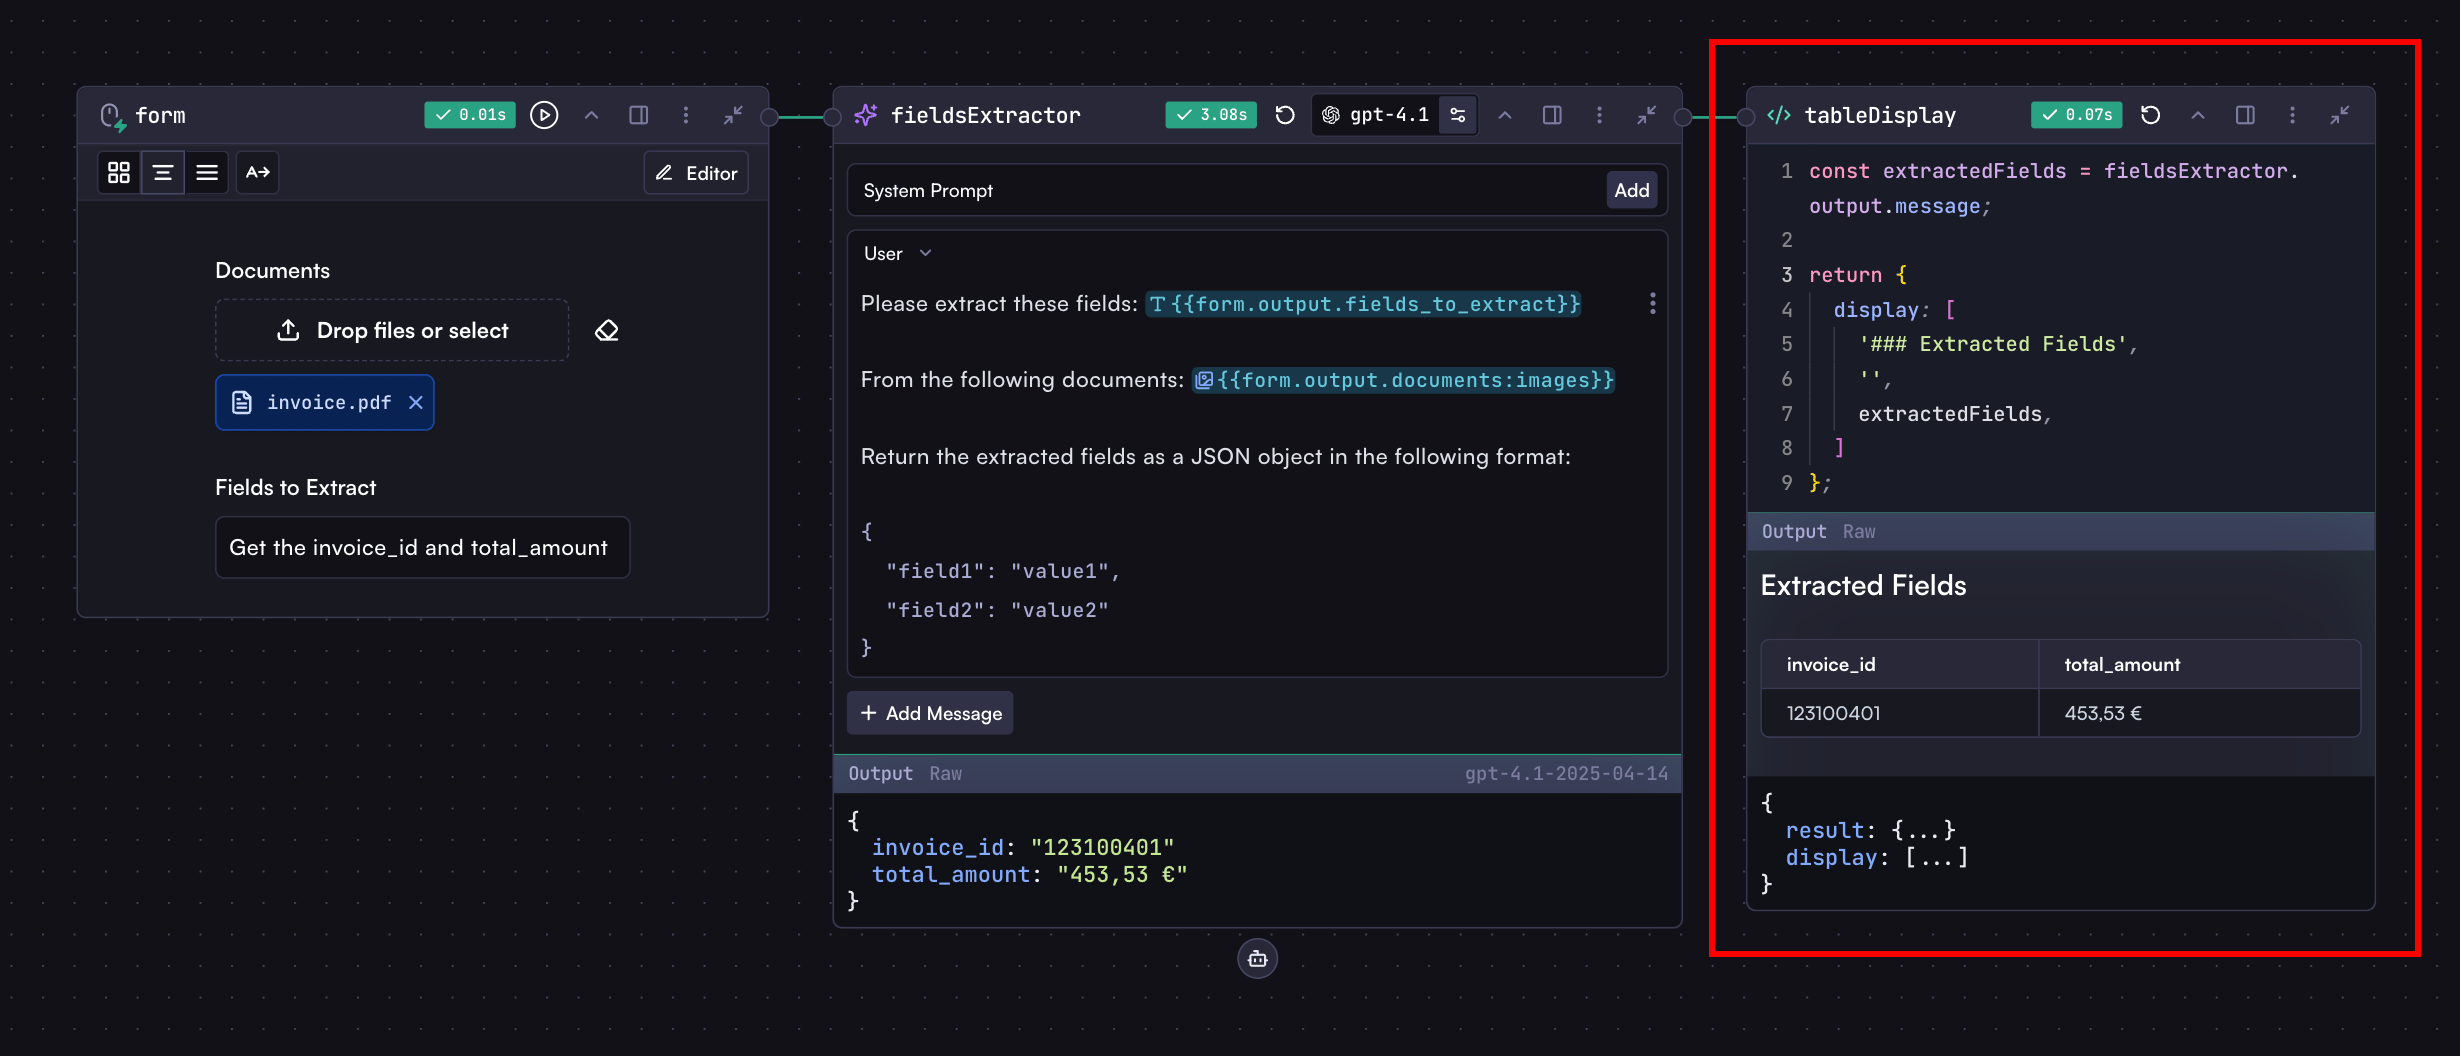Run the form node with play button

[544, 115]
